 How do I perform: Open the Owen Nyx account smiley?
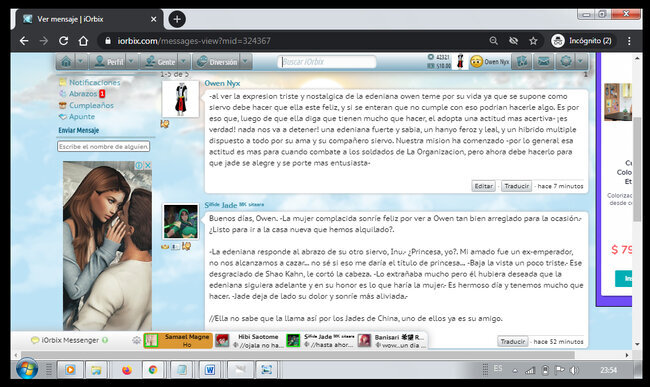click(476, 62)
